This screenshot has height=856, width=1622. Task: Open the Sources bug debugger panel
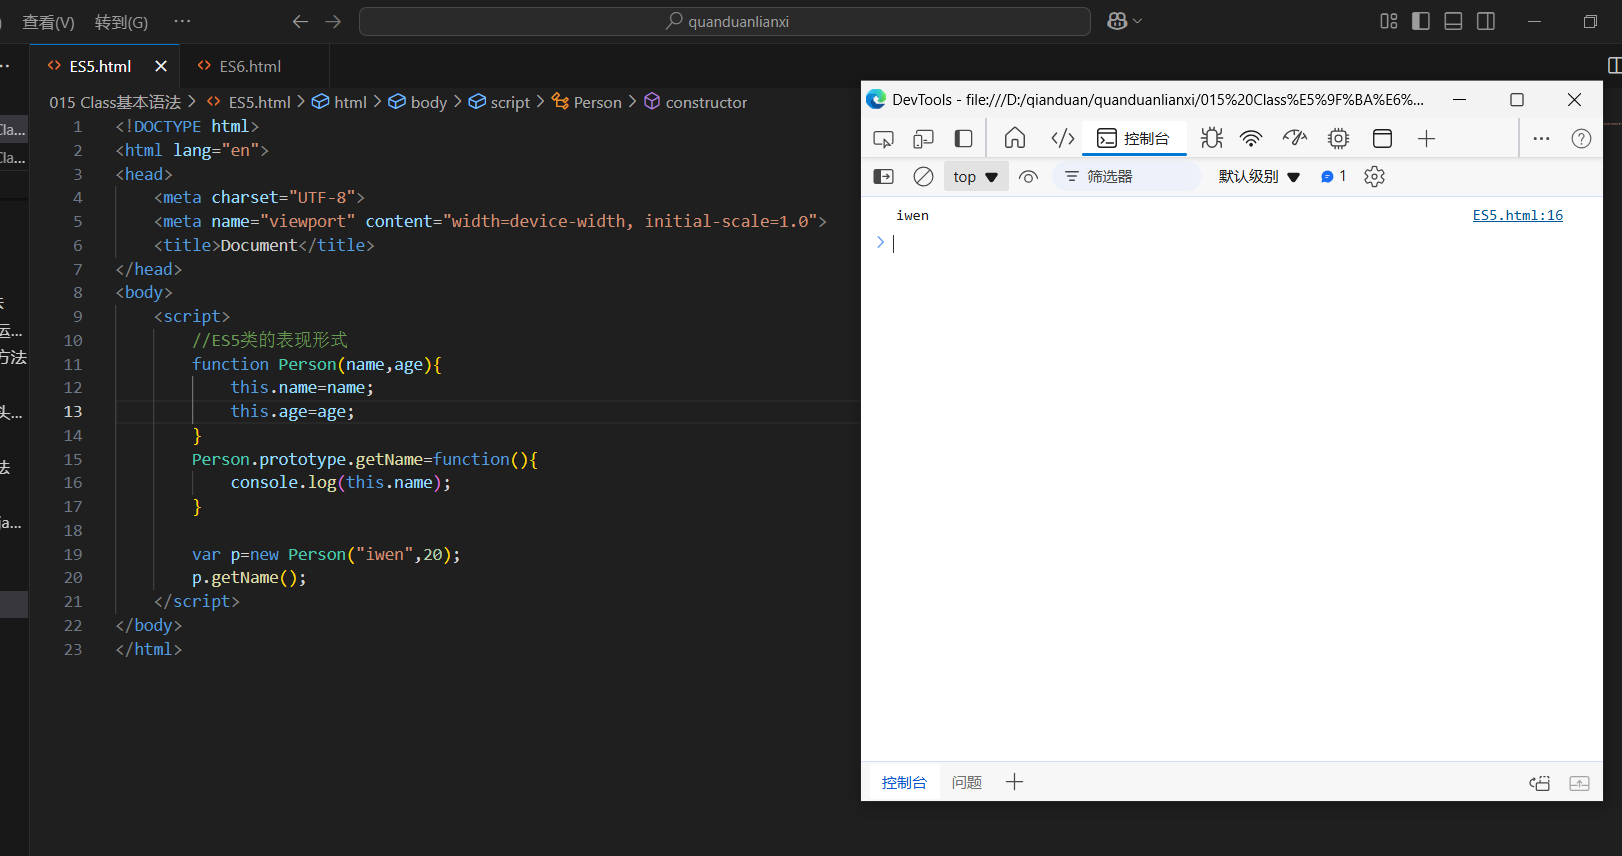tap(1212, 138)
